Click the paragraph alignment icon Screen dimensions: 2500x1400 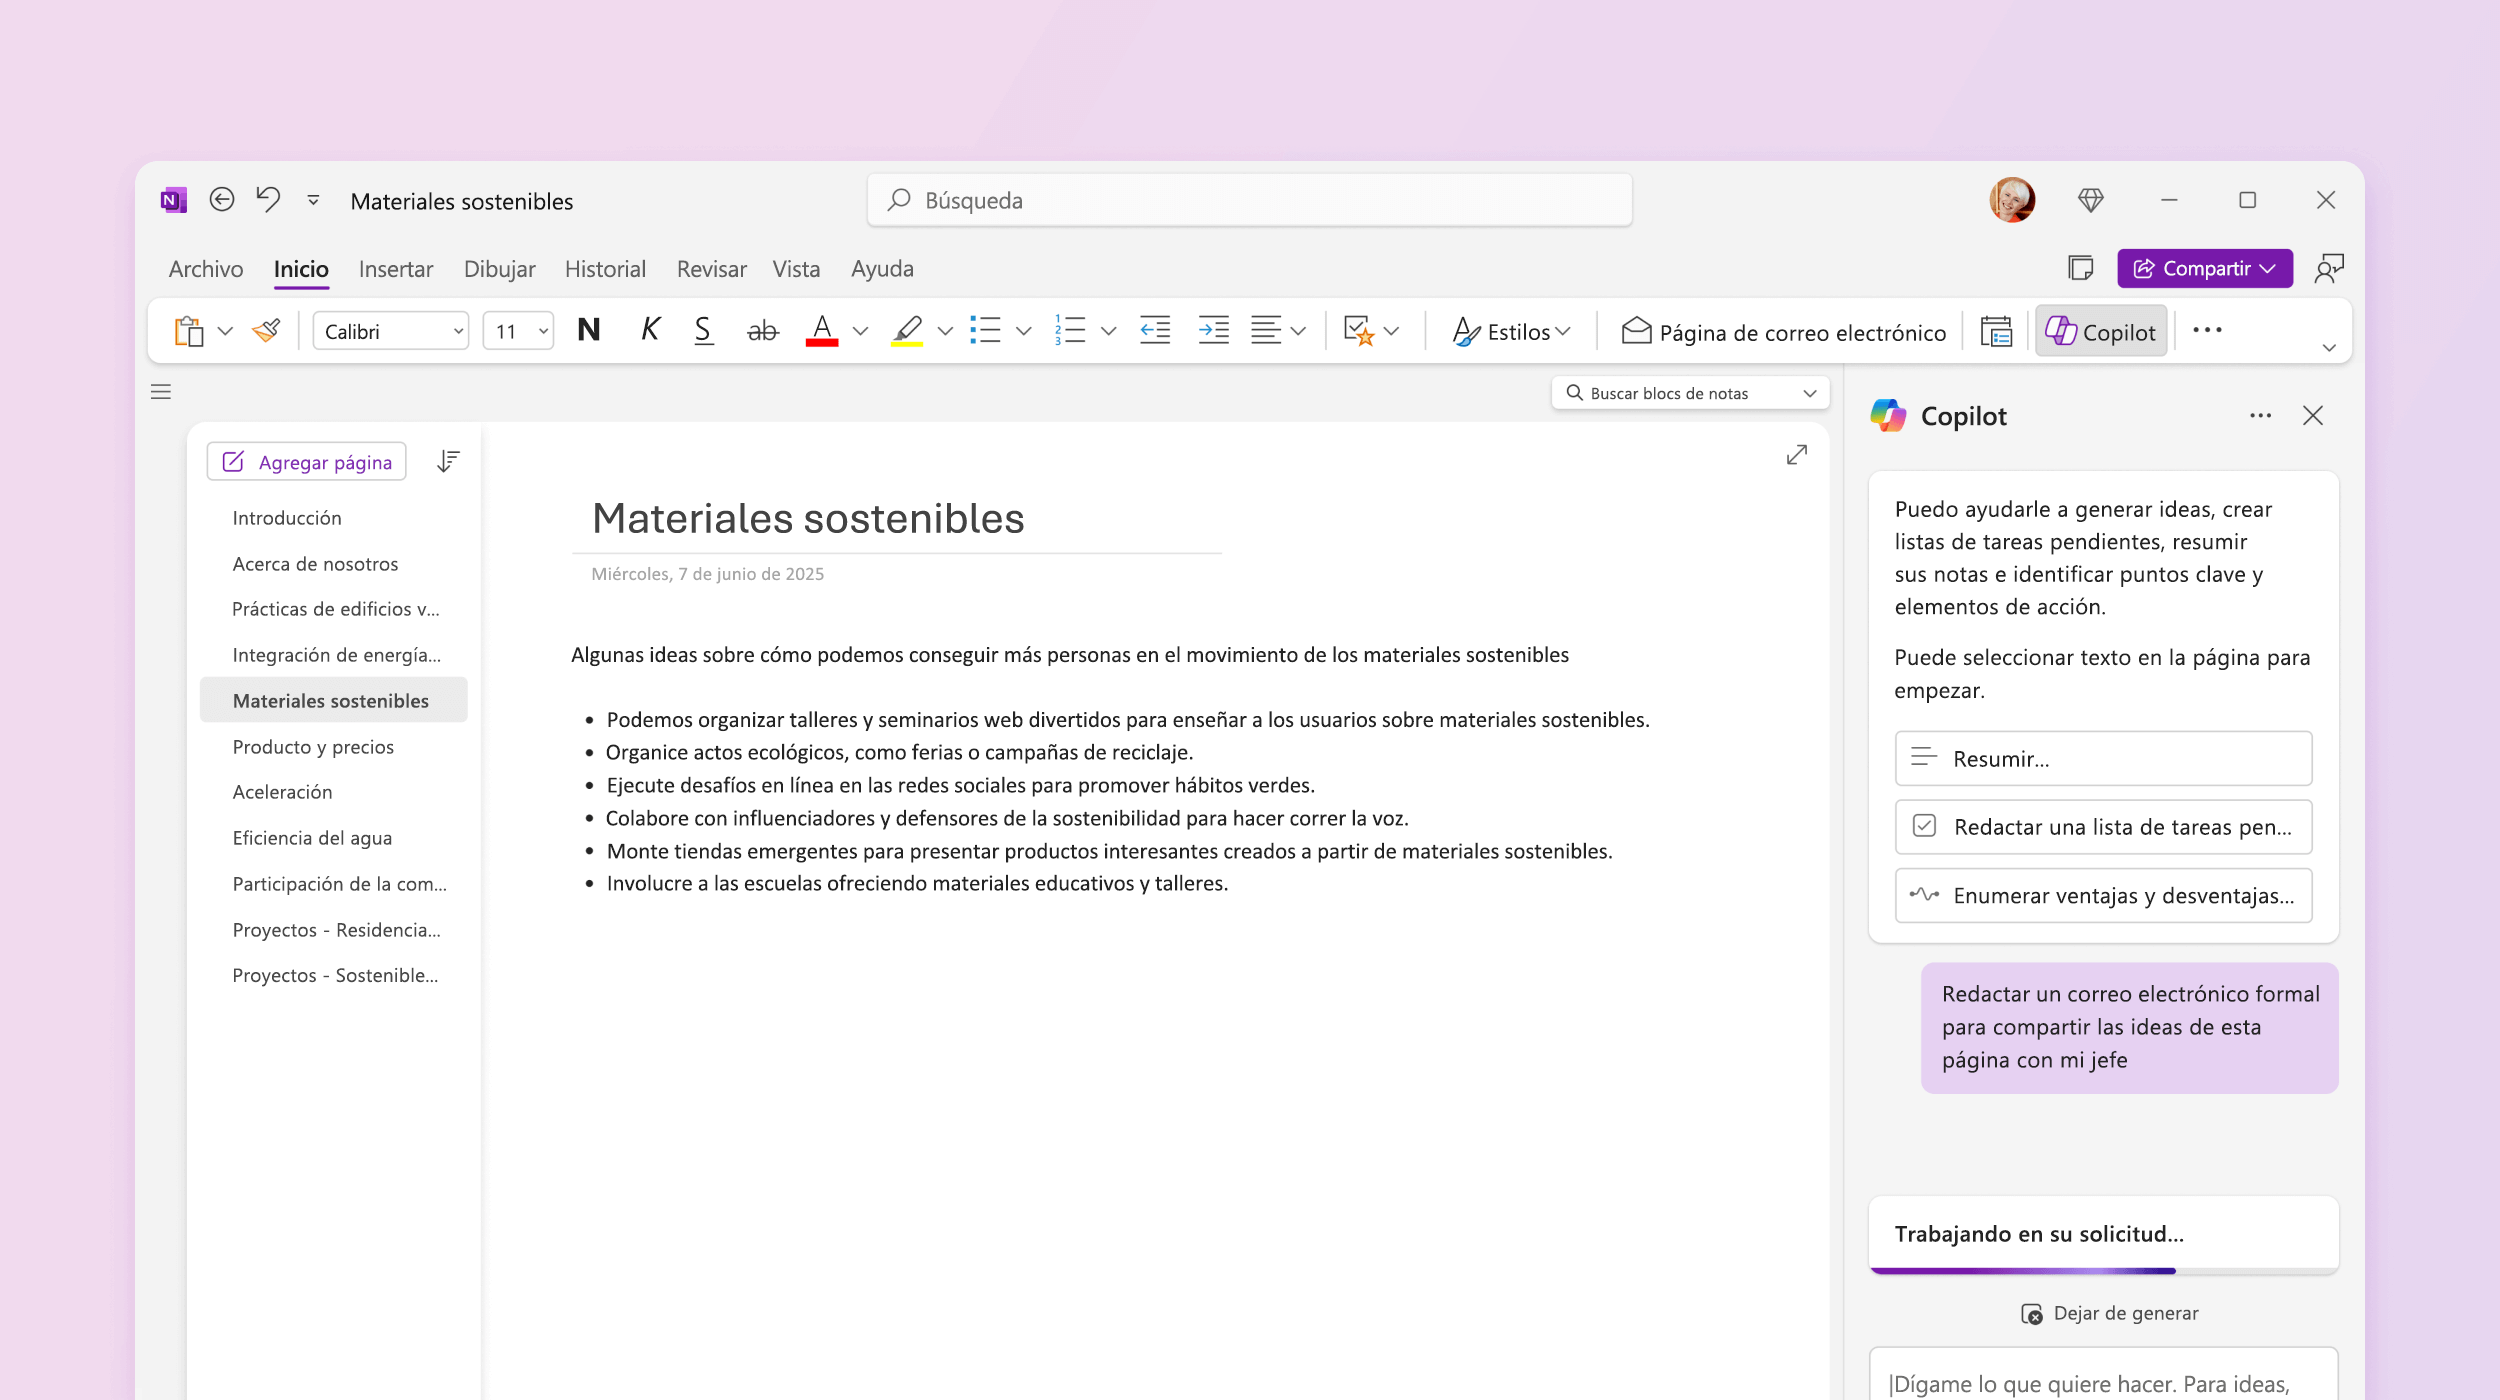coord(1266,330)
